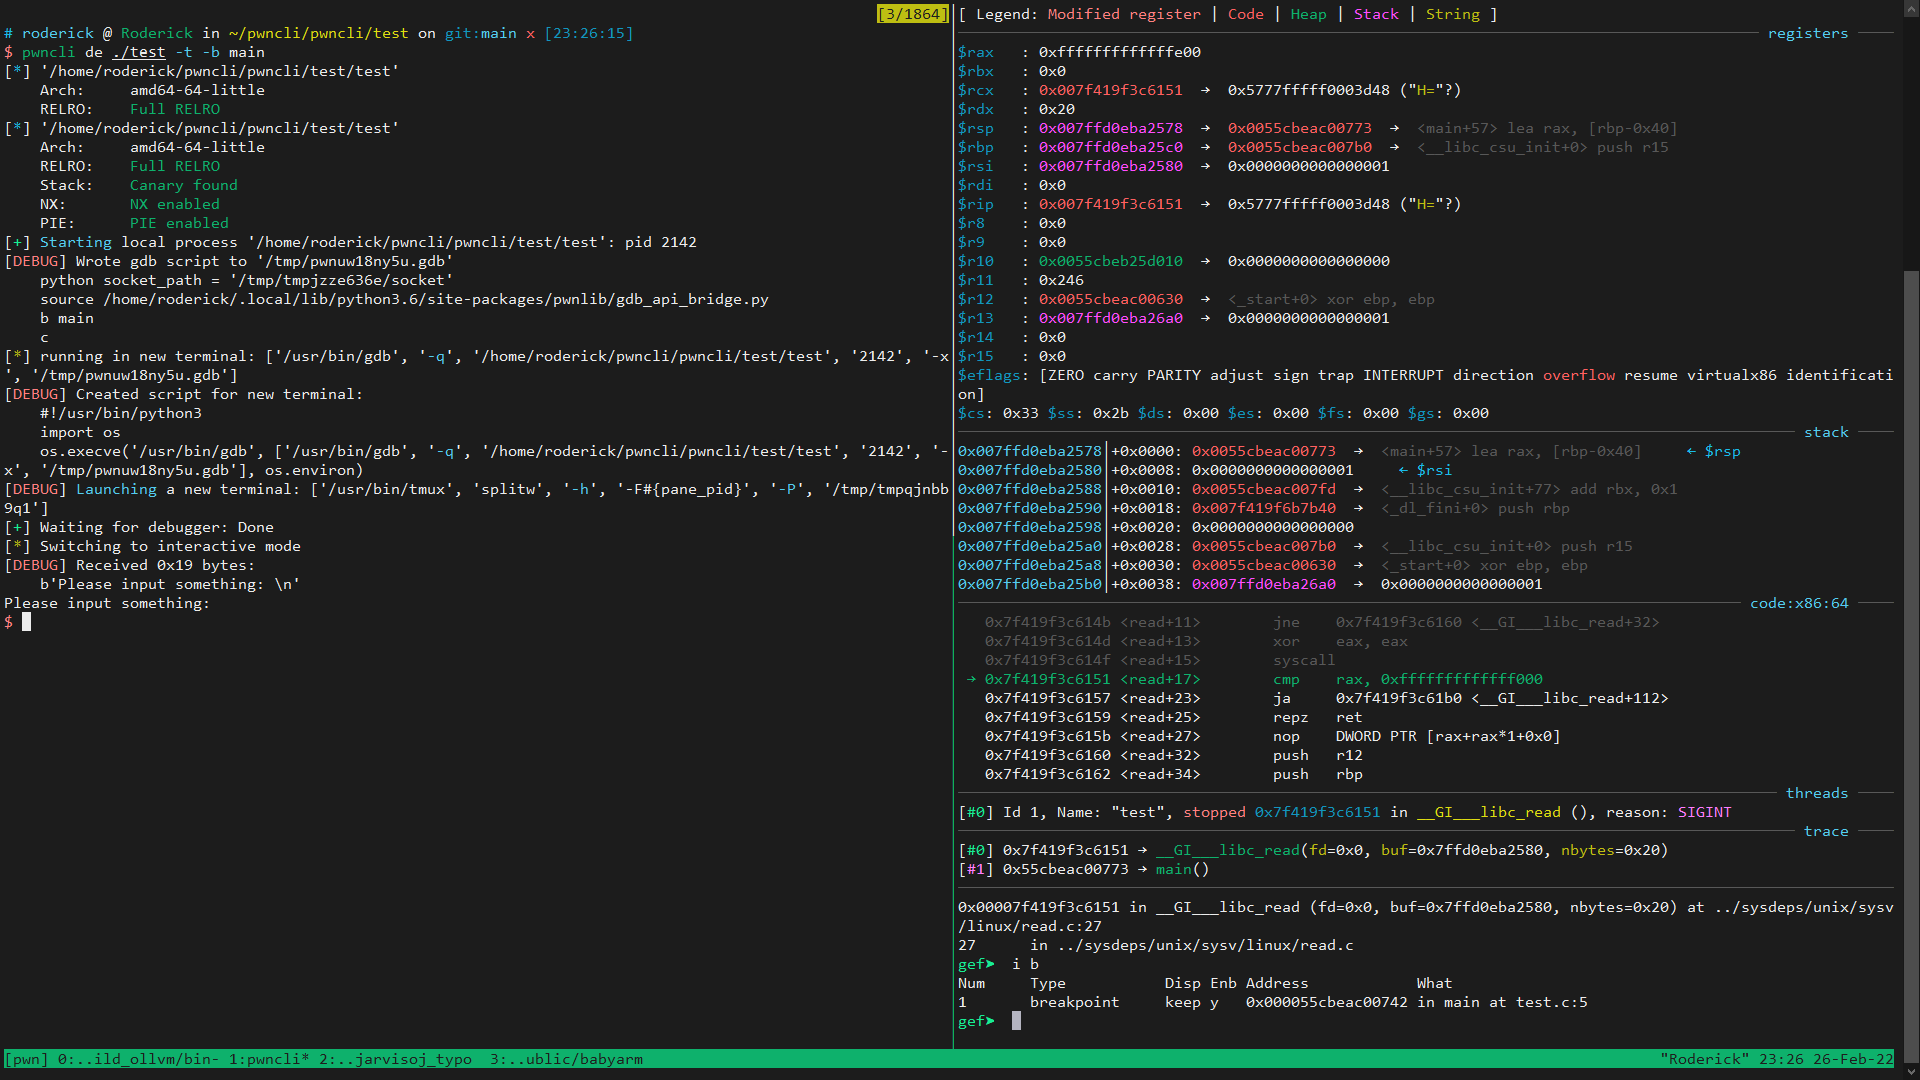Click the current instruction arrow at read+17
1920x1080 pixels.
click(x=970, y=679)
